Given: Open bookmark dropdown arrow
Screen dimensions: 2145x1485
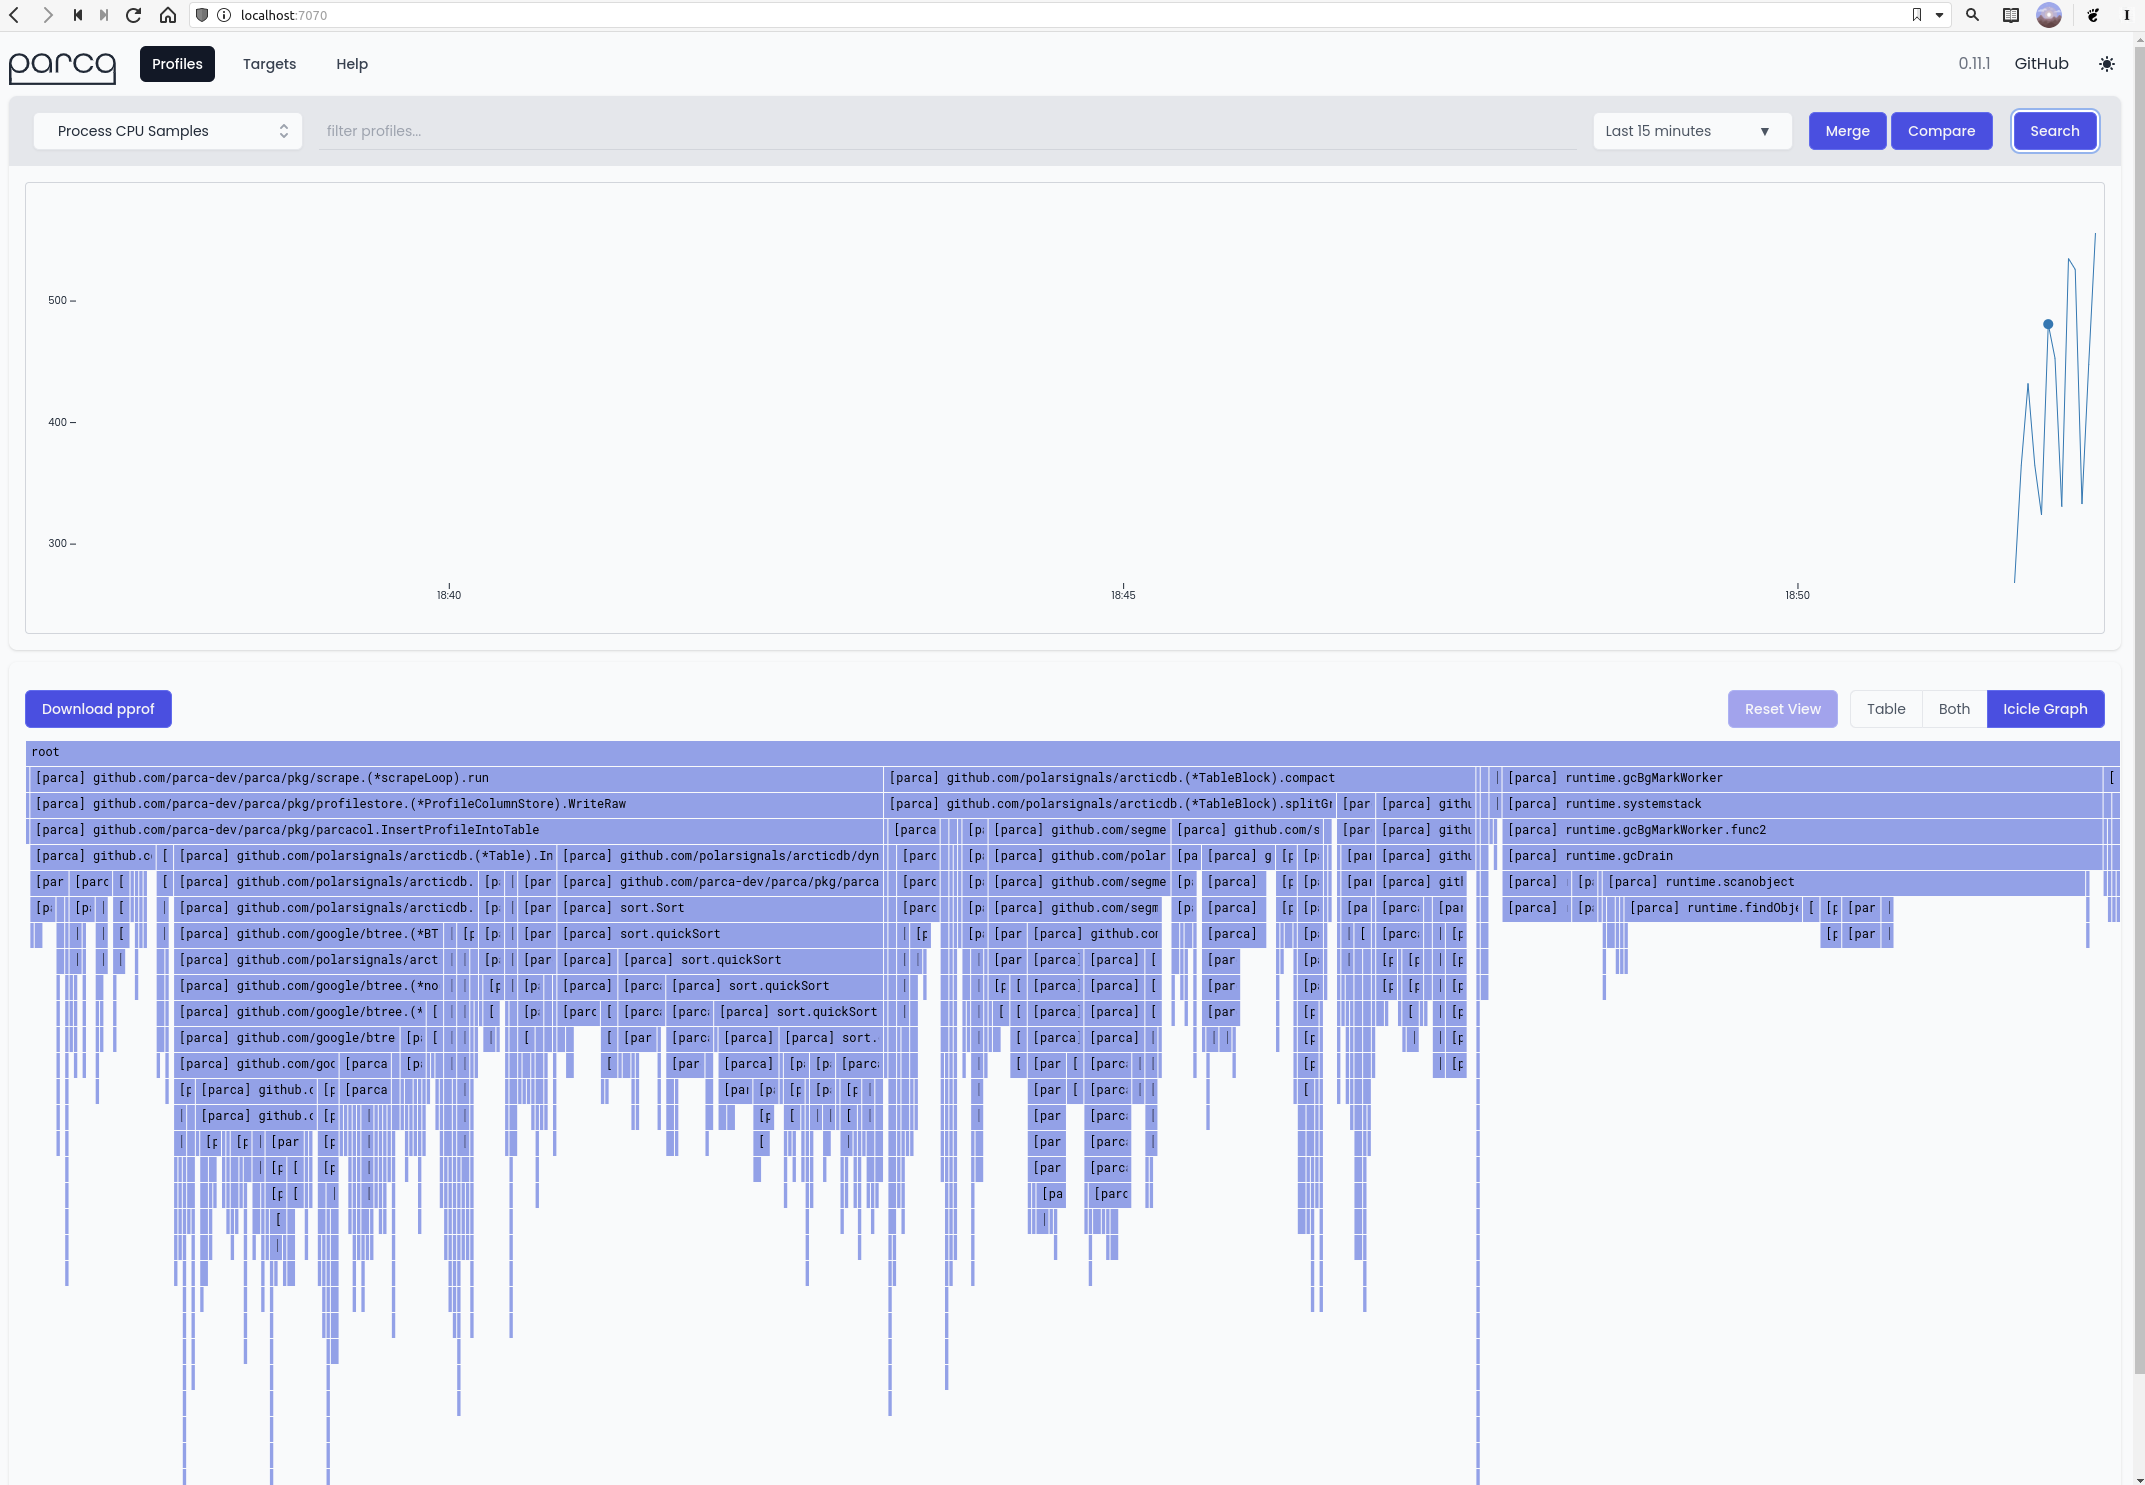Looking at the screenshot, I should 1939,15.
